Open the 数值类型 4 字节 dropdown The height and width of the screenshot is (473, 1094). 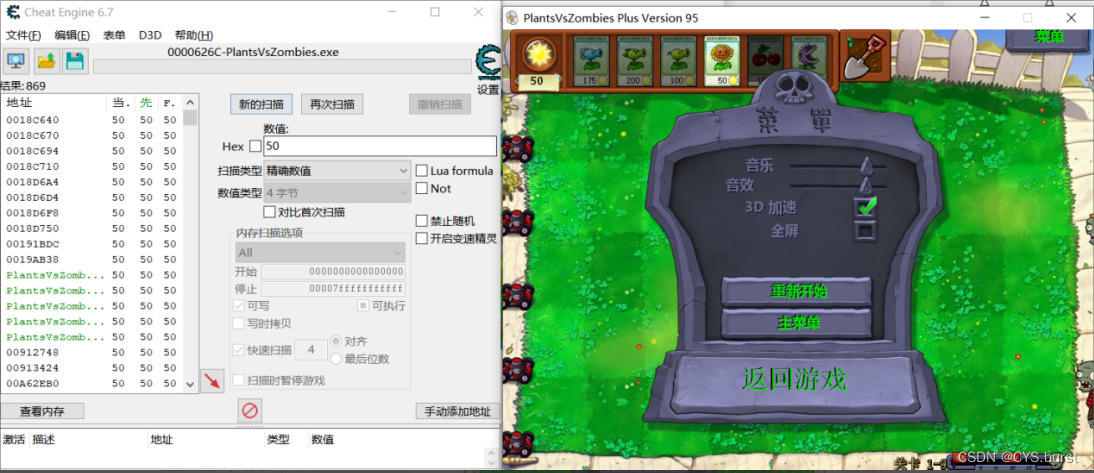[x=337, y=193]
